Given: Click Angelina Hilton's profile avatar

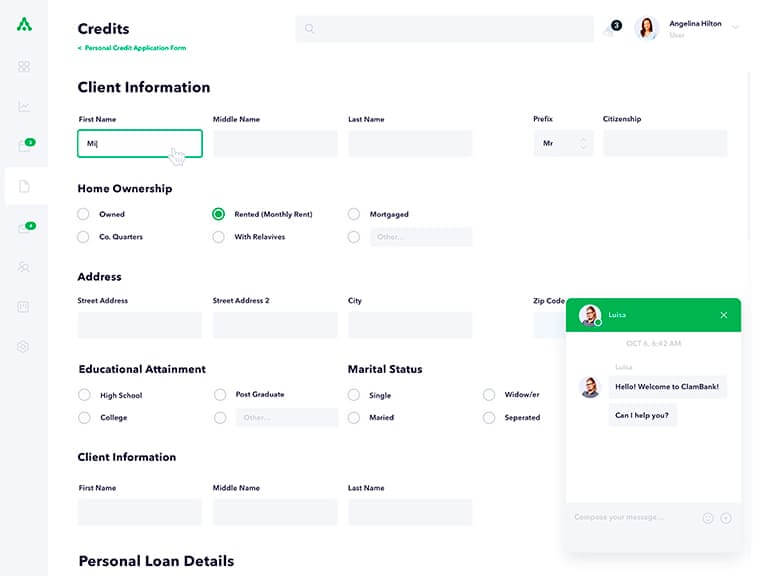Looking at the screenshot, I should pos(647,28).
